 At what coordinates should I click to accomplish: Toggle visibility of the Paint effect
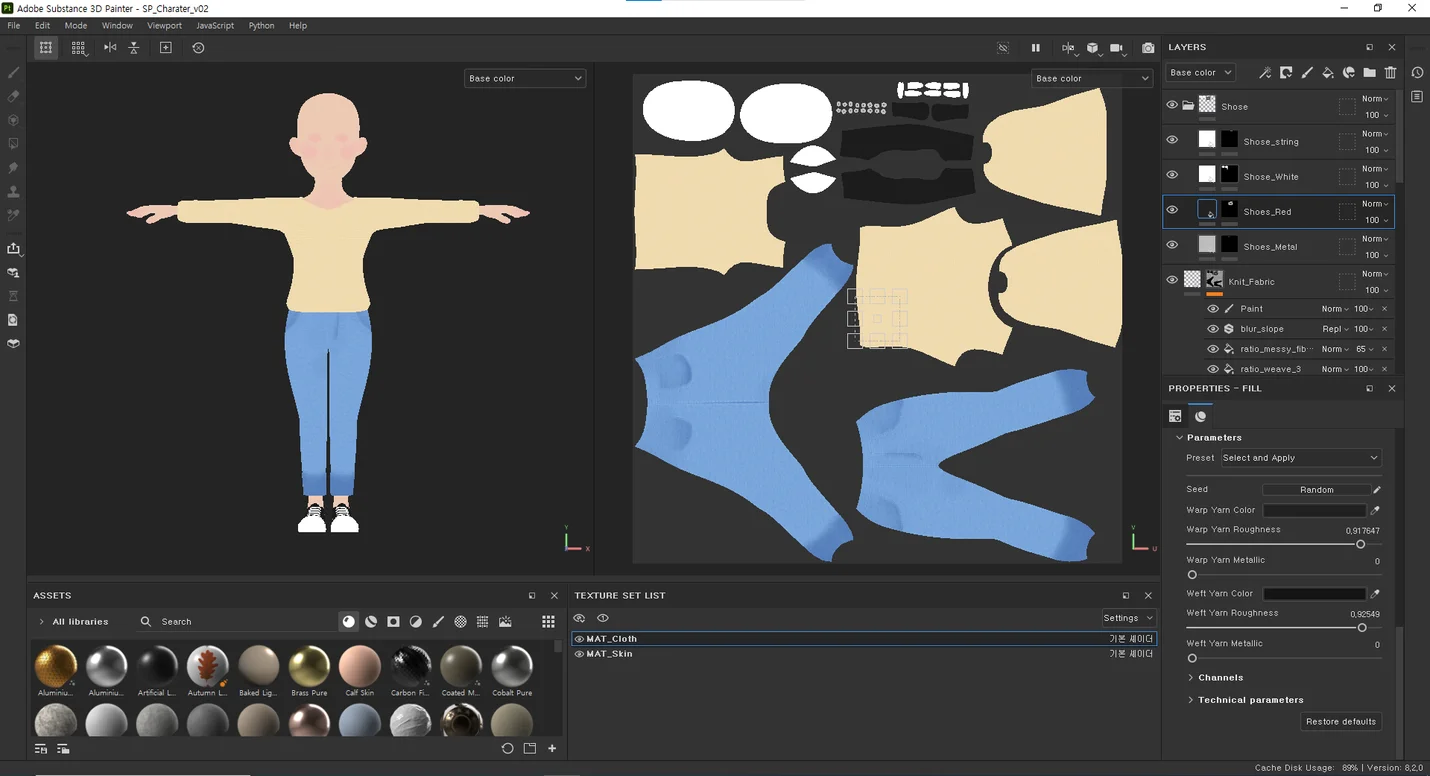[x=1213, y=309]
